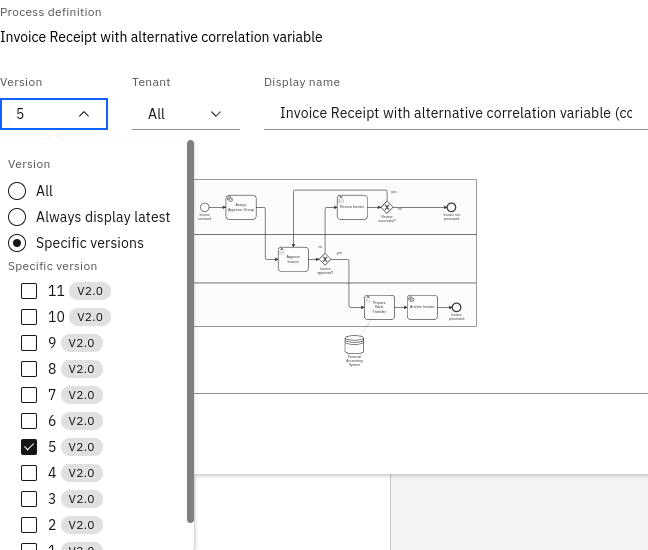Click the Invoice not processed end event
Viewport: 648px width, 550px height.
tap(451, 207)
